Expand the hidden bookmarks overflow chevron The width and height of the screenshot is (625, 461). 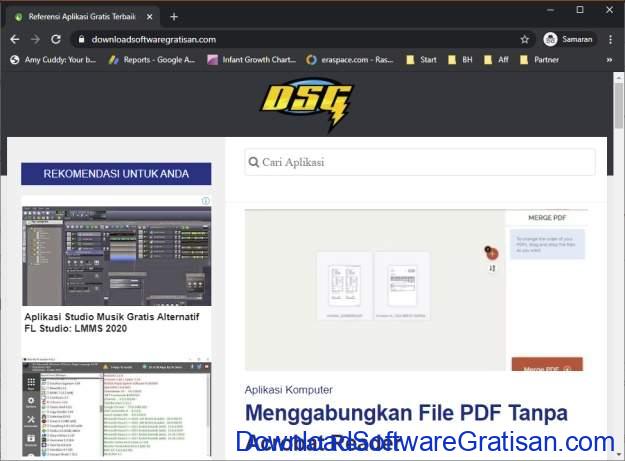pyautogui.click(x=609, y=60)
